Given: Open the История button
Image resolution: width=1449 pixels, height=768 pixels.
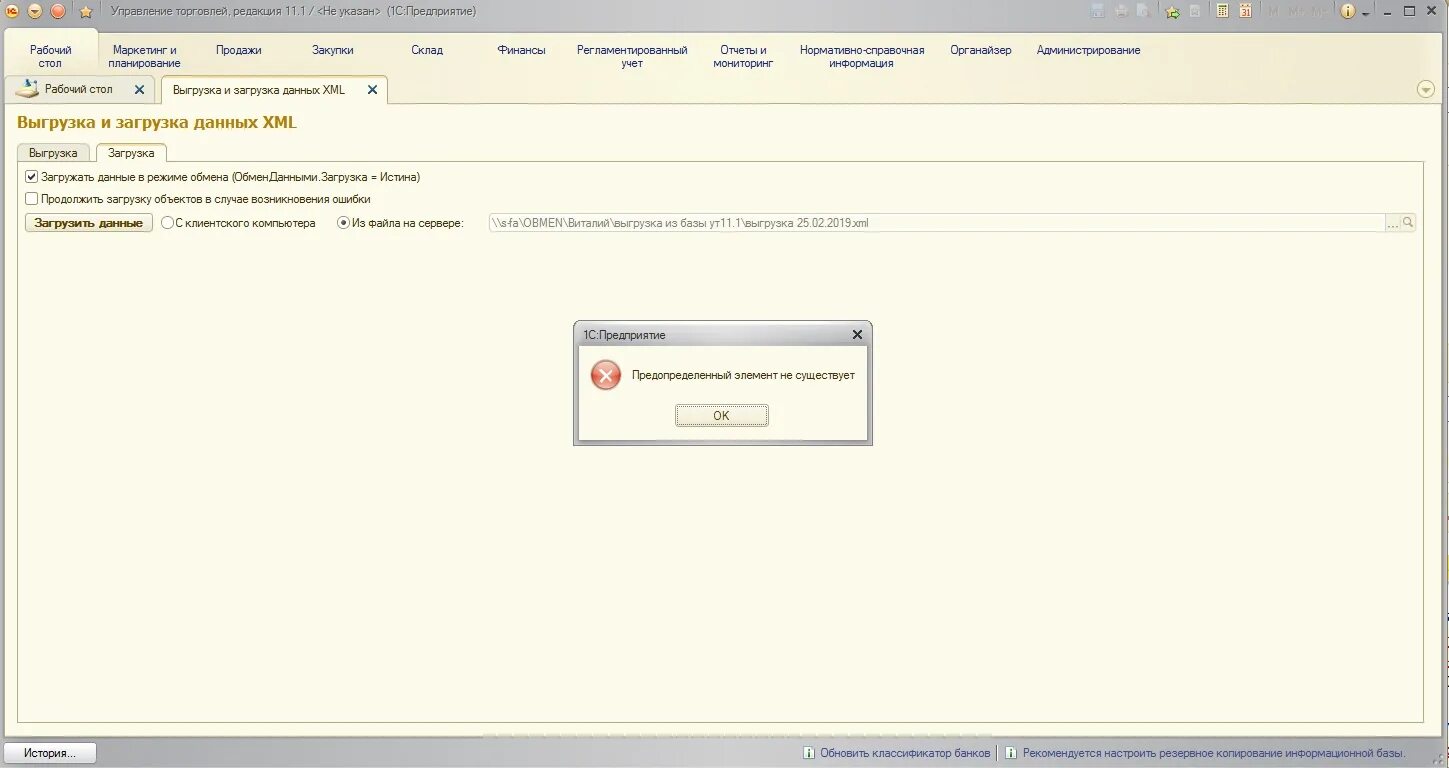Looking at the screenshot, I should 50,753.
